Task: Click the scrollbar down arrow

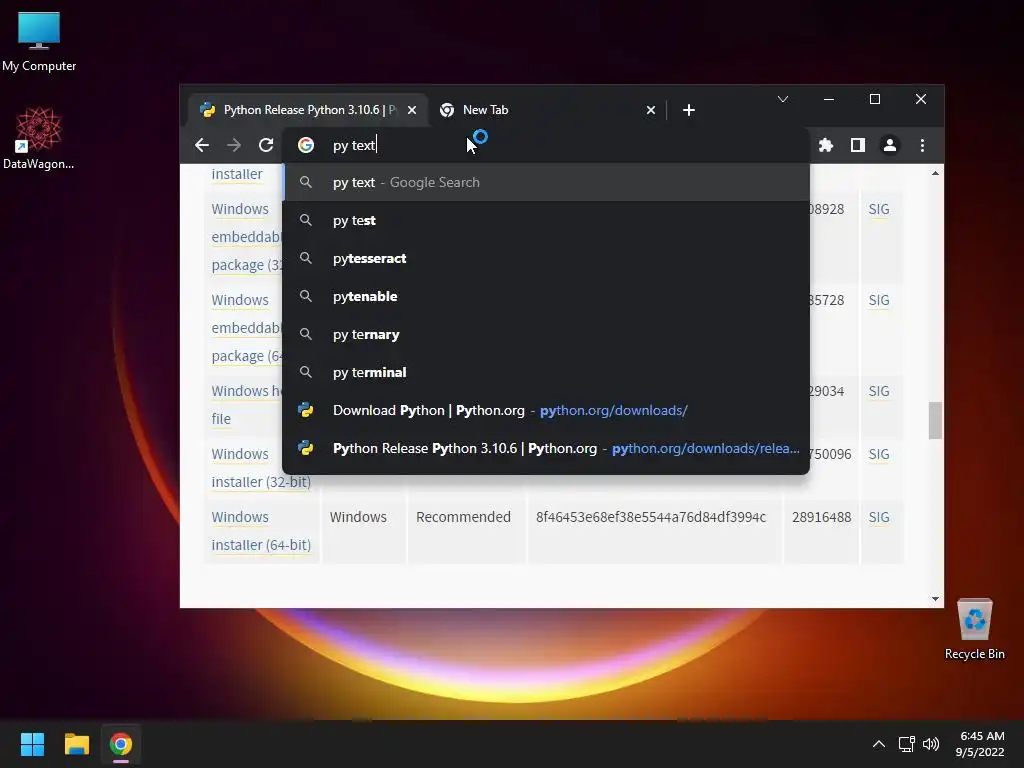Action: (935, 599)
